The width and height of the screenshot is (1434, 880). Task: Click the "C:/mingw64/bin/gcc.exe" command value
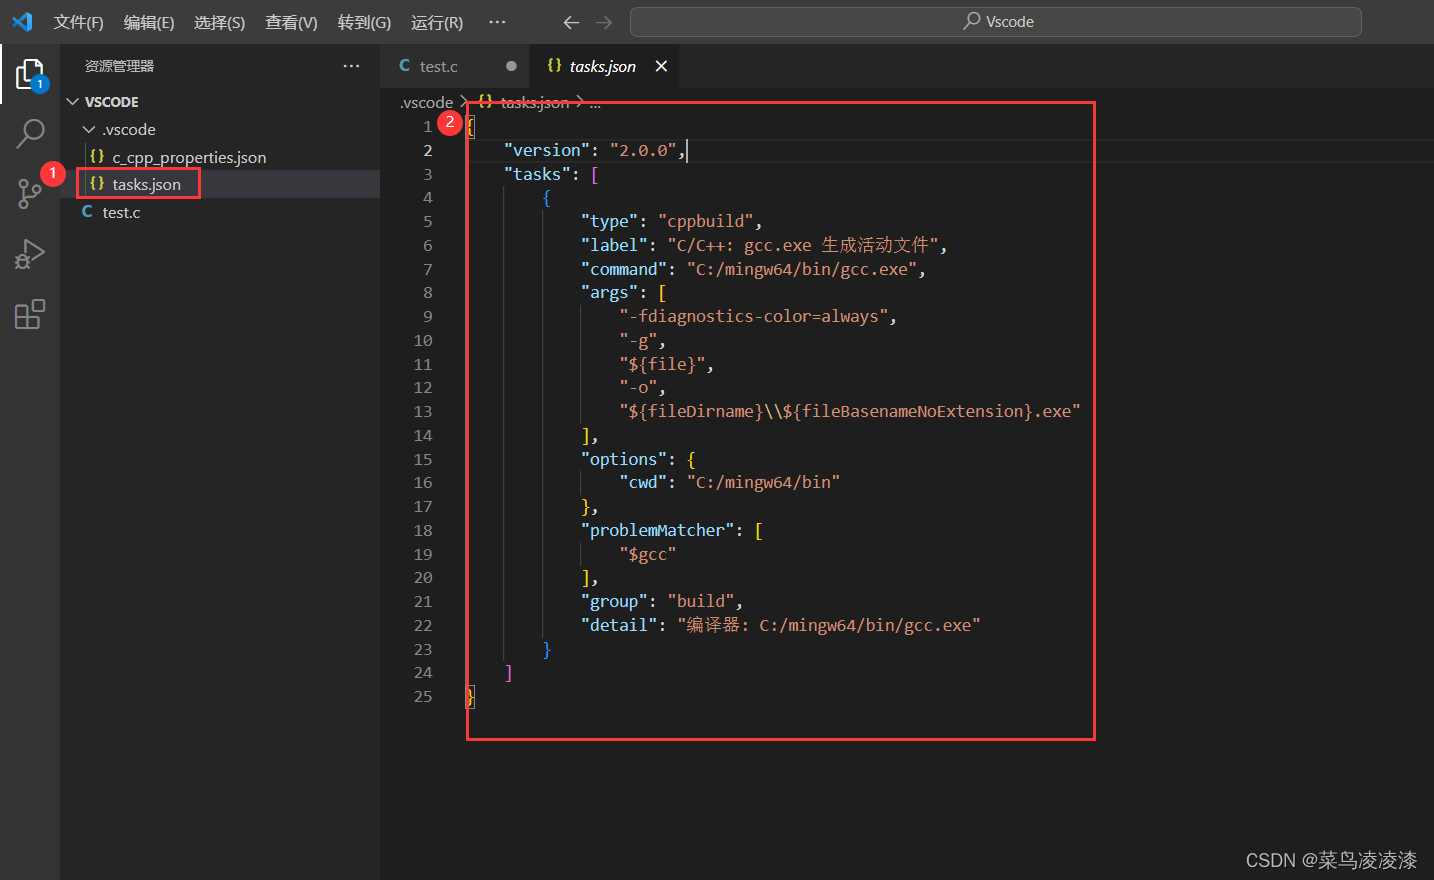tap(802, 269)
